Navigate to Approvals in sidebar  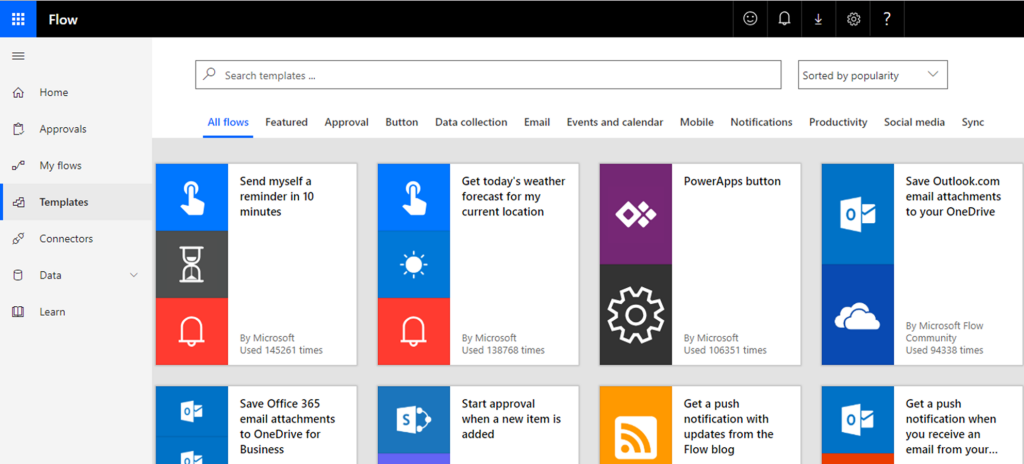[x=63, y=129]
